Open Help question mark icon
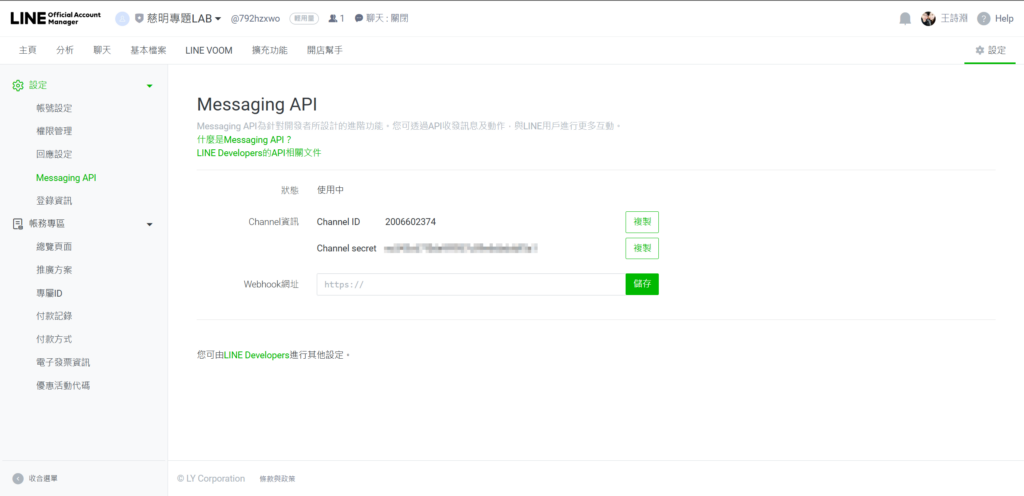 984,19
